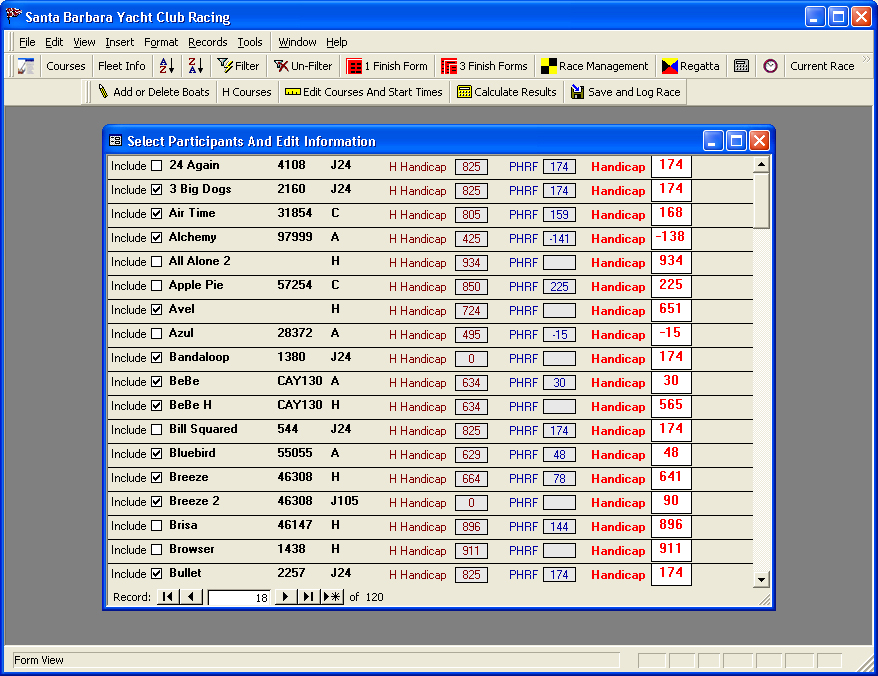Go to first record
Viewport: 878px width, 676px height.
pyautogui.click(x=167, y=597)
